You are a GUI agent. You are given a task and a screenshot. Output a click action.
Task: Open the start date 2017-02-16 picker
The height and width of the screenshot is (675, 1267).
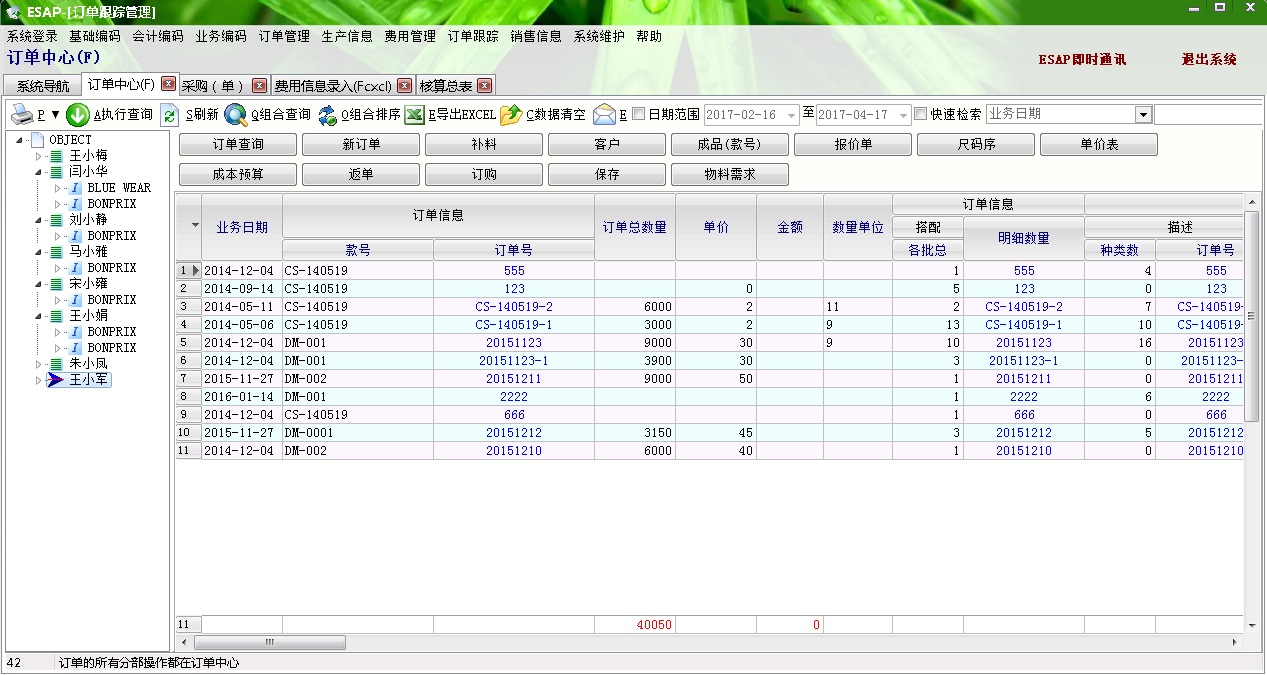[792, 115]
